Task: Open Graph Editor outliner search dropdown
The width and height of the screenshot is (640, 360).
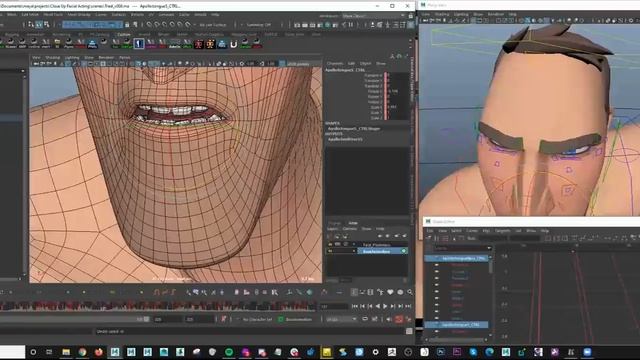Action: (489, 248)
